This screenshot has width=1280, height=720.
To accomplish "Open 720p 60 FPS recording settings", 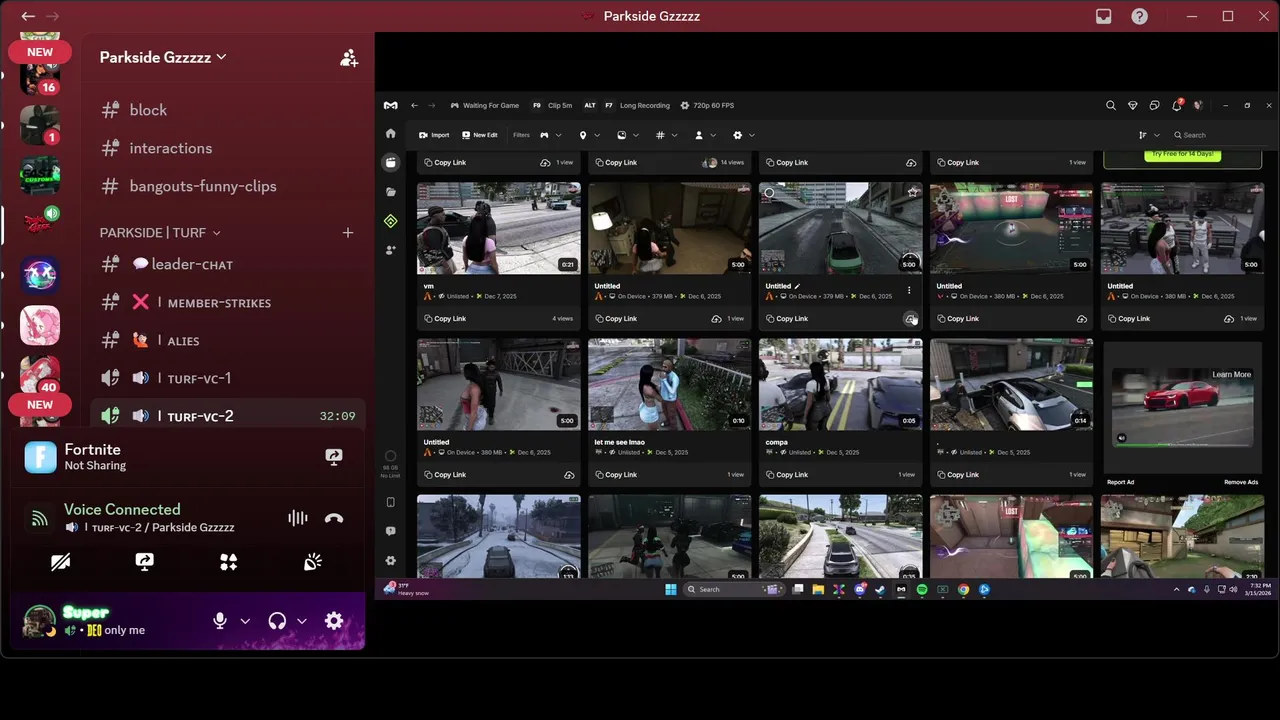I will (707, 105).
